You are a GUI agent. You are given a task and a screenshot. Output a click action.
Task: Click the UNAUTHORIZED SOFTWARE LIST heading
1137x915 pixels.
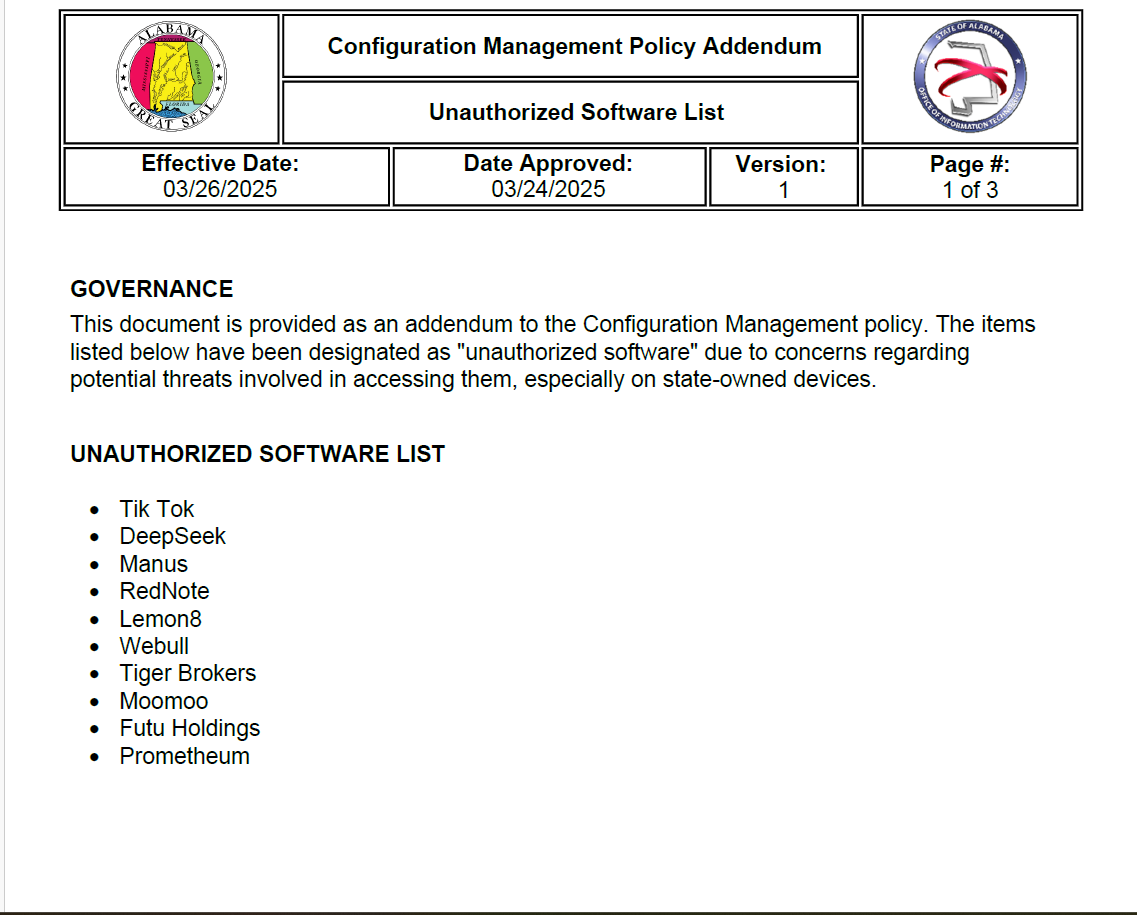(257, 454)
